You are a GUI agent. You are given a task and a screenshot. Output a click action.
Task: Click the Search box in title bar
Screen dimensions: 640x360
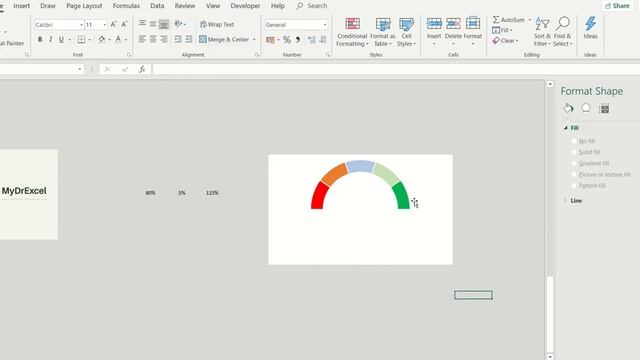pyautogui.click(x=312, y=6)
